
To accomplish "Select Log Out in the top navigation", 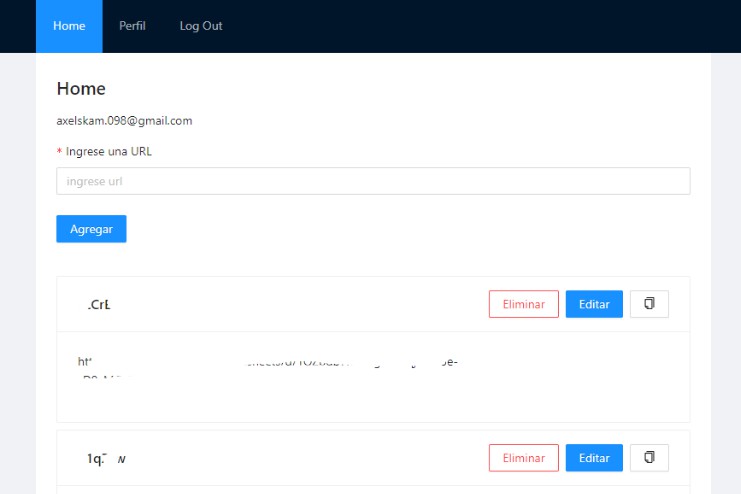I will click(x=201, y=26).
